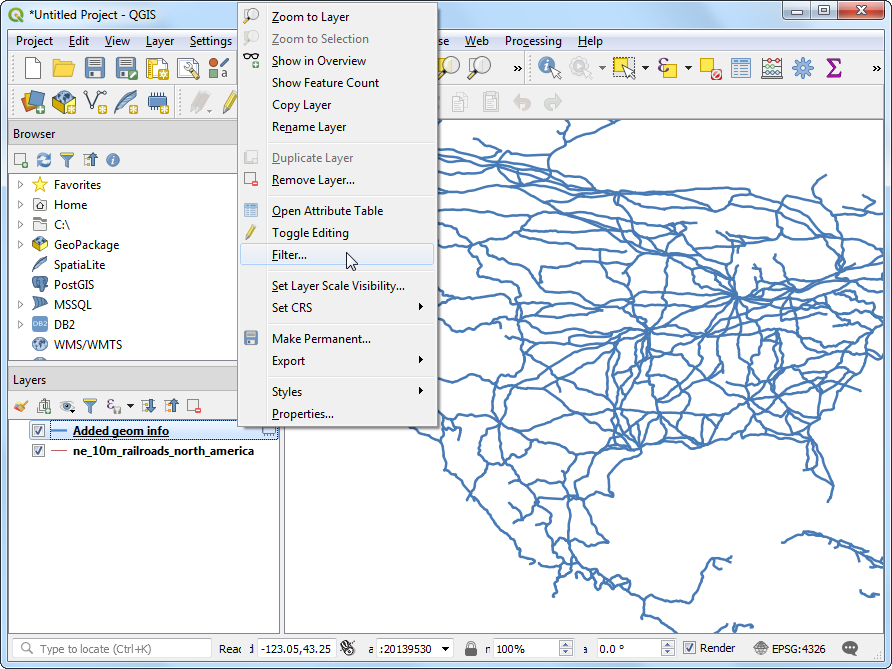Choose Properties... in the context menu

302,414
